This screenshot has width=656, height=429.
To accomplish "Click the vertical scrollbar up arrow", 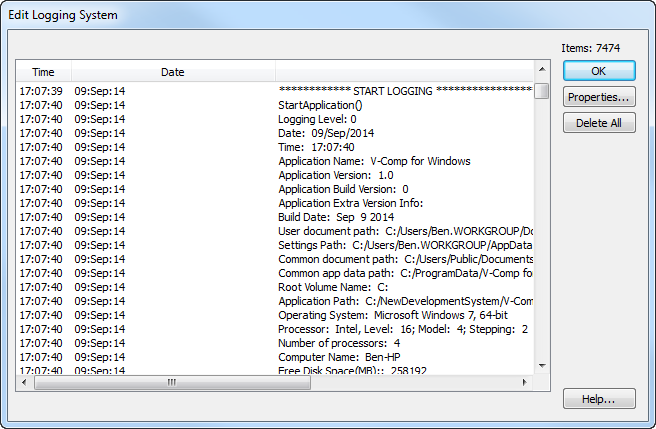I will (x=541, y=70).
